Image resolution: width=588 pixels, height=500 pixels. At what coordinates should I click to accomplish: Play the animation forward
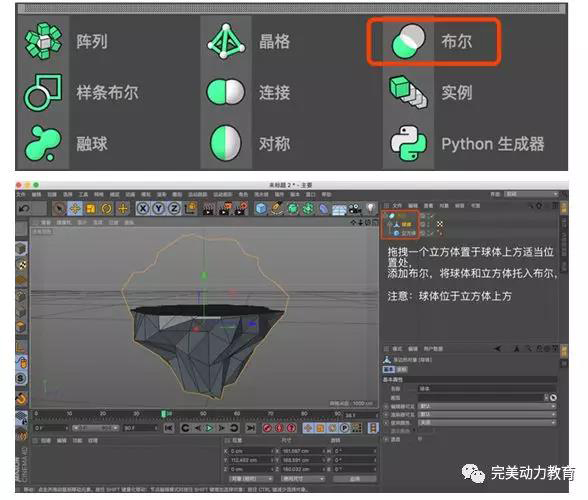(x=210, y=428)
